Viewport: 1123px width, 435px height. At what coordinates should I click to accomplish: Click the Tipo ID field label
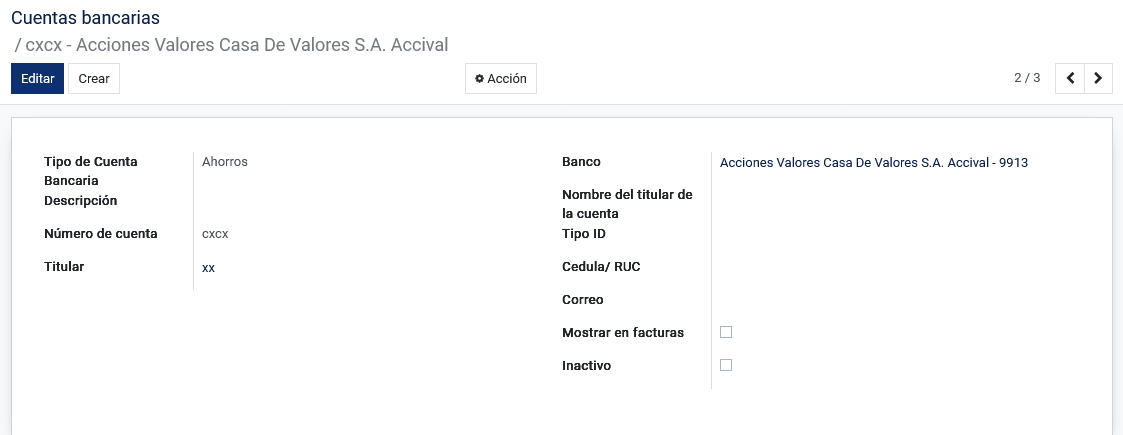(584, 234)
